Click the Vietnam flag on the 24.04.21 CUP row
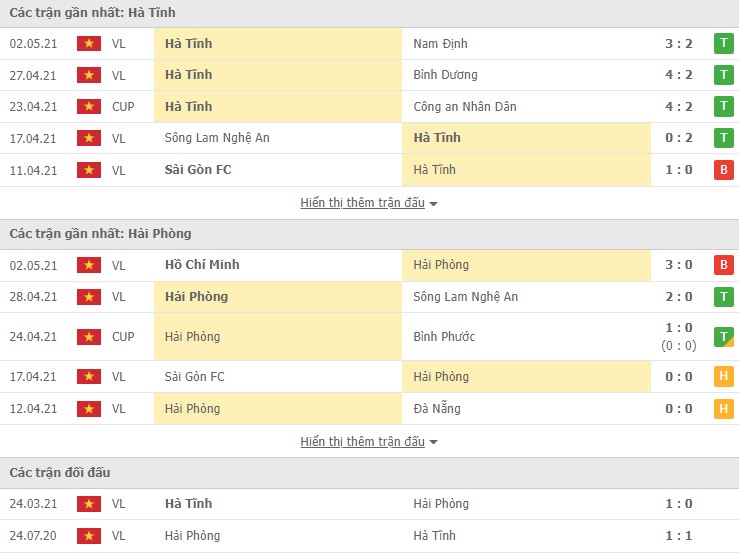 90,337
